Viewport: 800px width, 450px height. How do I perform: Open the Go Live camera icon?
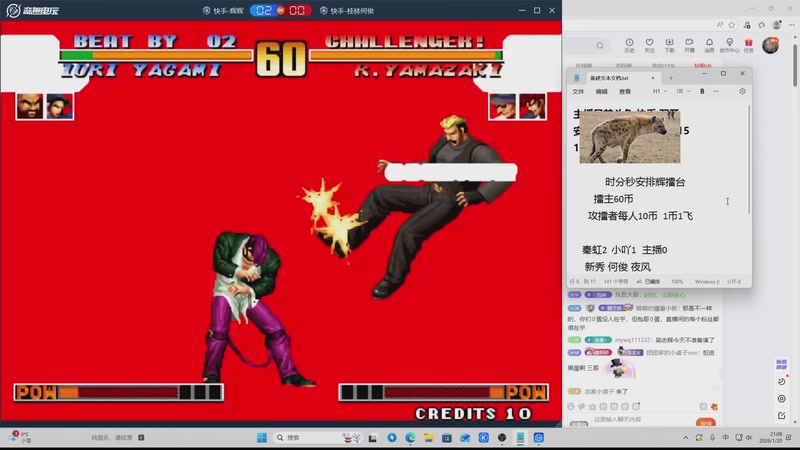[x=689, y=45]
